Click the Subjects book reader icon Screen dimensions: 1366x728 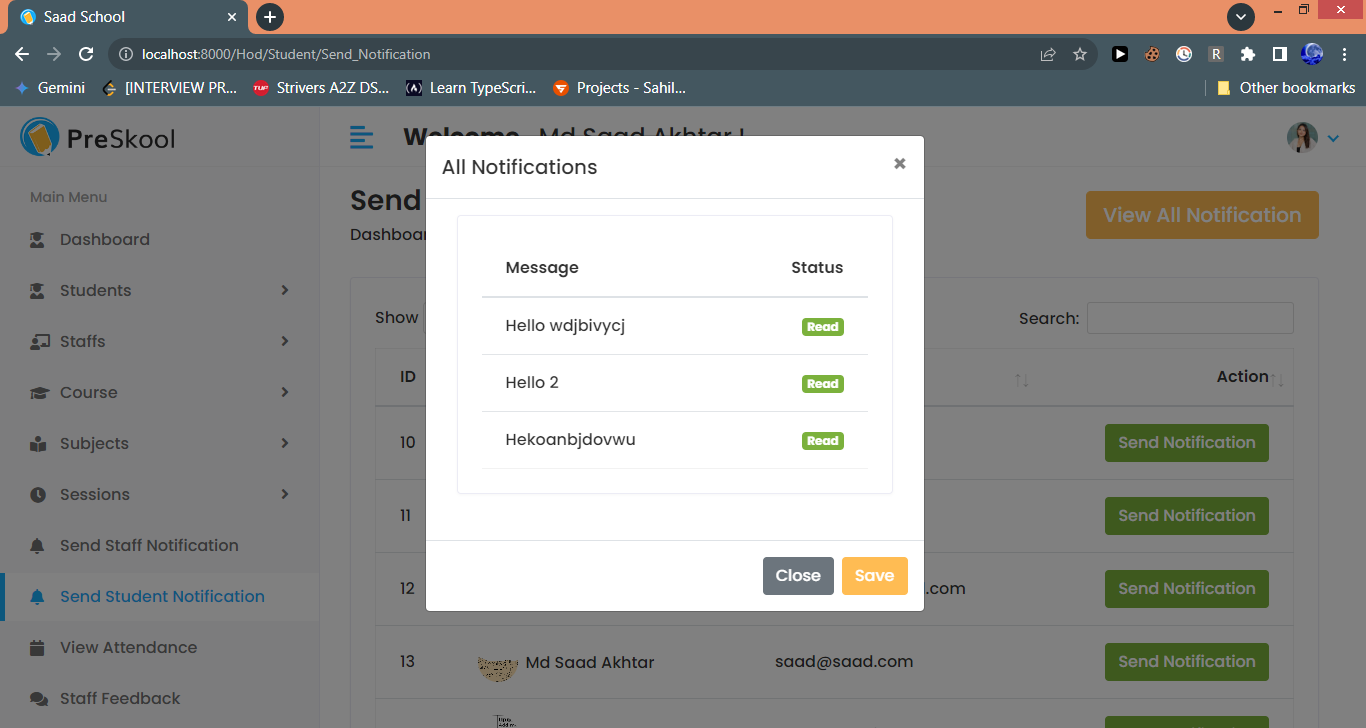(38, 444)
